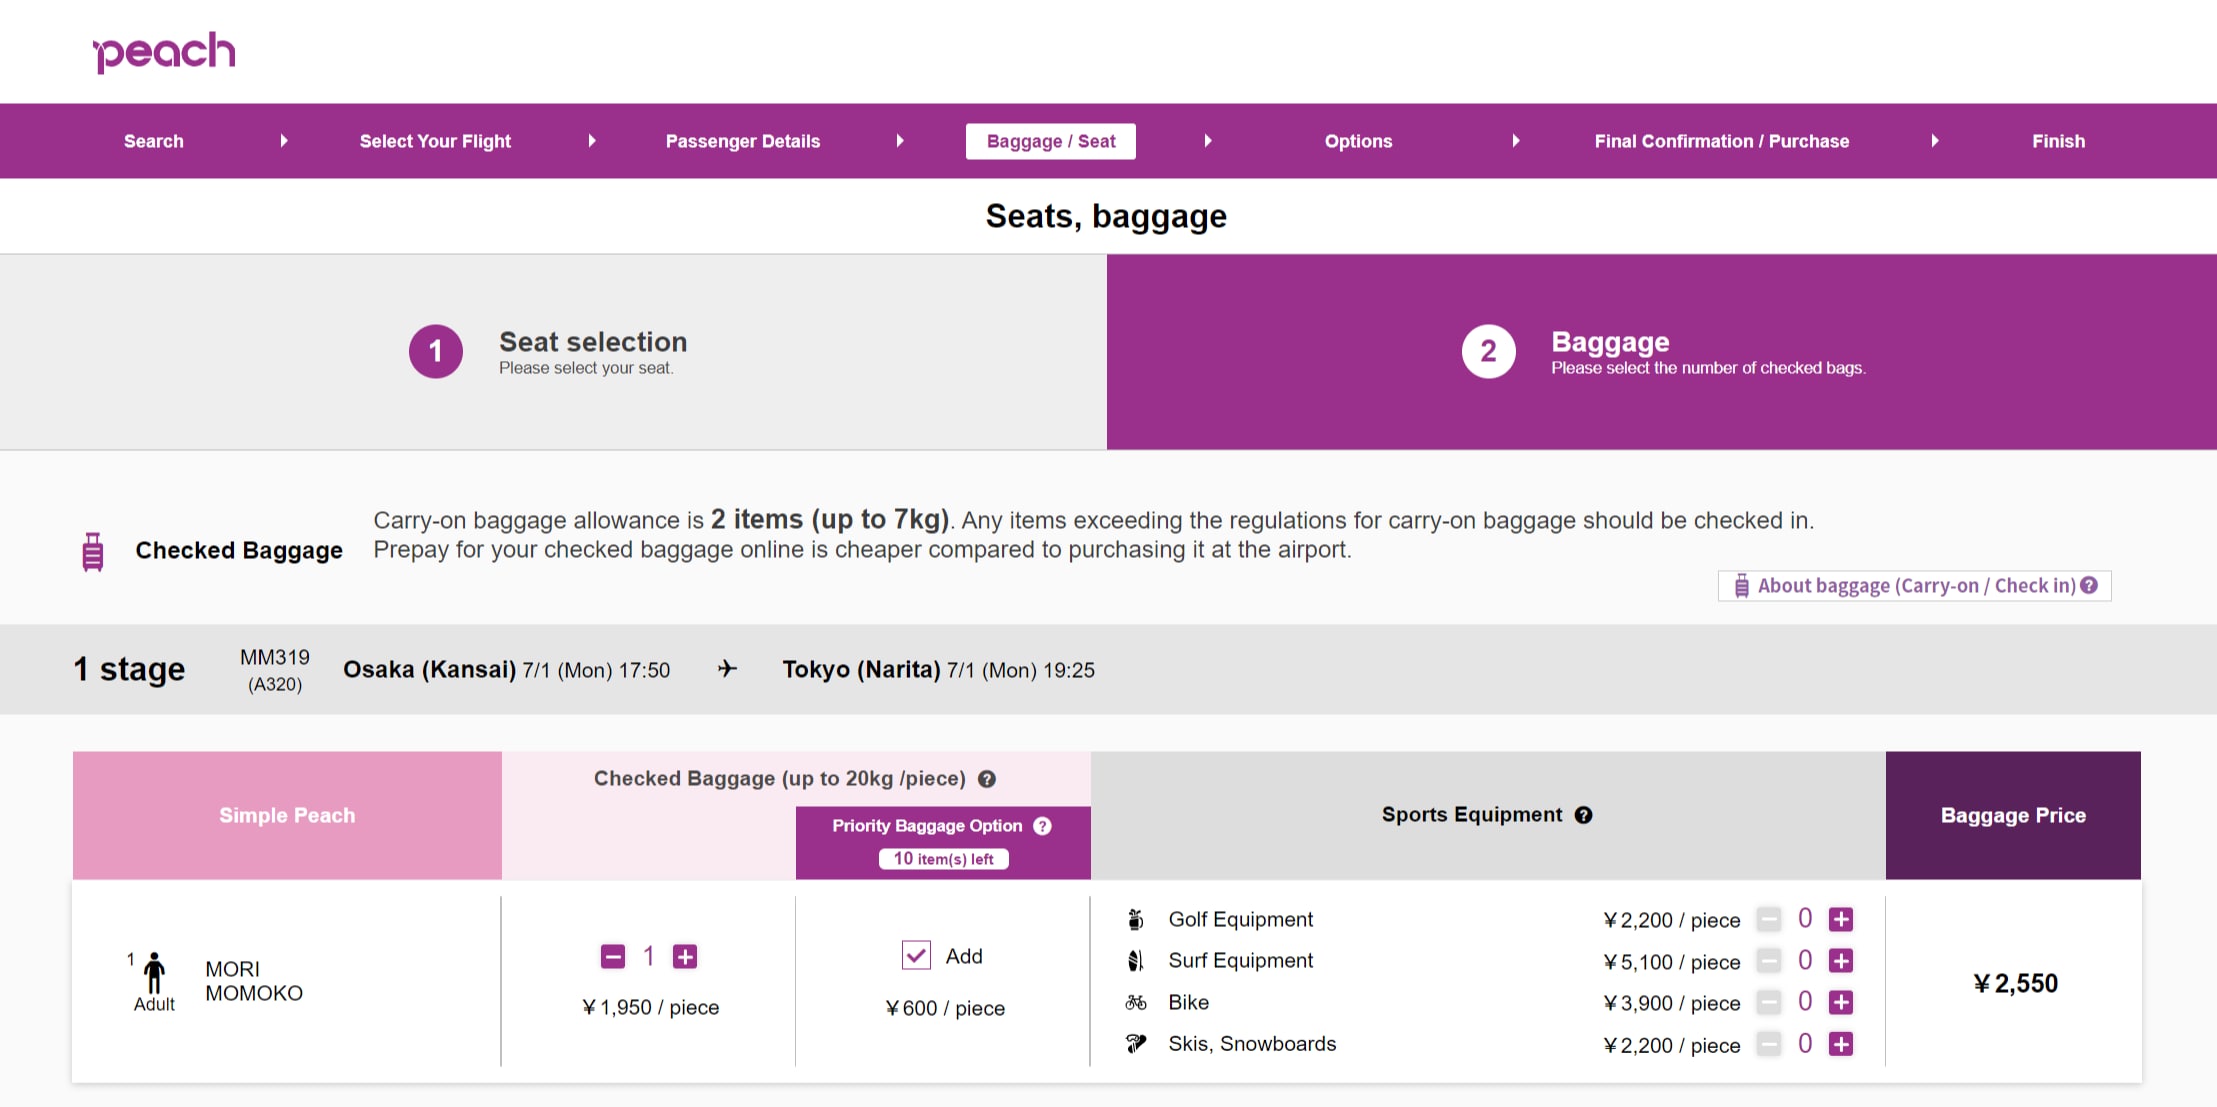The height and width of the screenshot is (1107, 2217).
Task: Click the Golf Equipment icon
Action: pos(1135,919)
